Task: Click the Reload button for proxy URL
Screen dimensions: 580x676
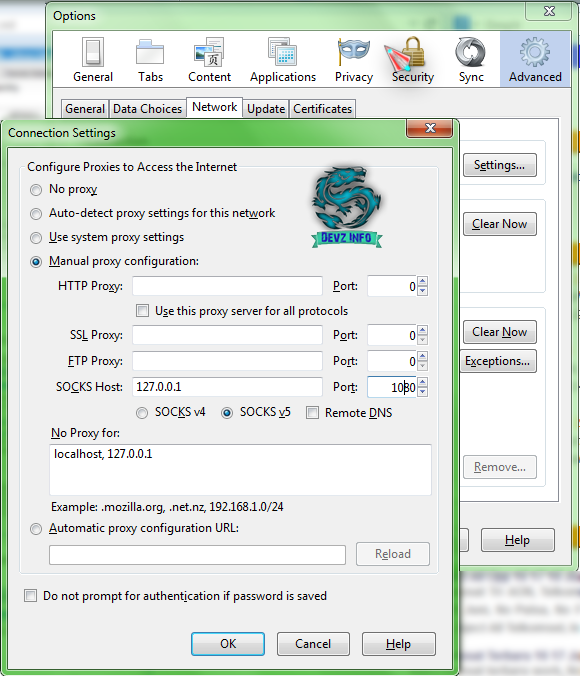Action: pos(392,554)
